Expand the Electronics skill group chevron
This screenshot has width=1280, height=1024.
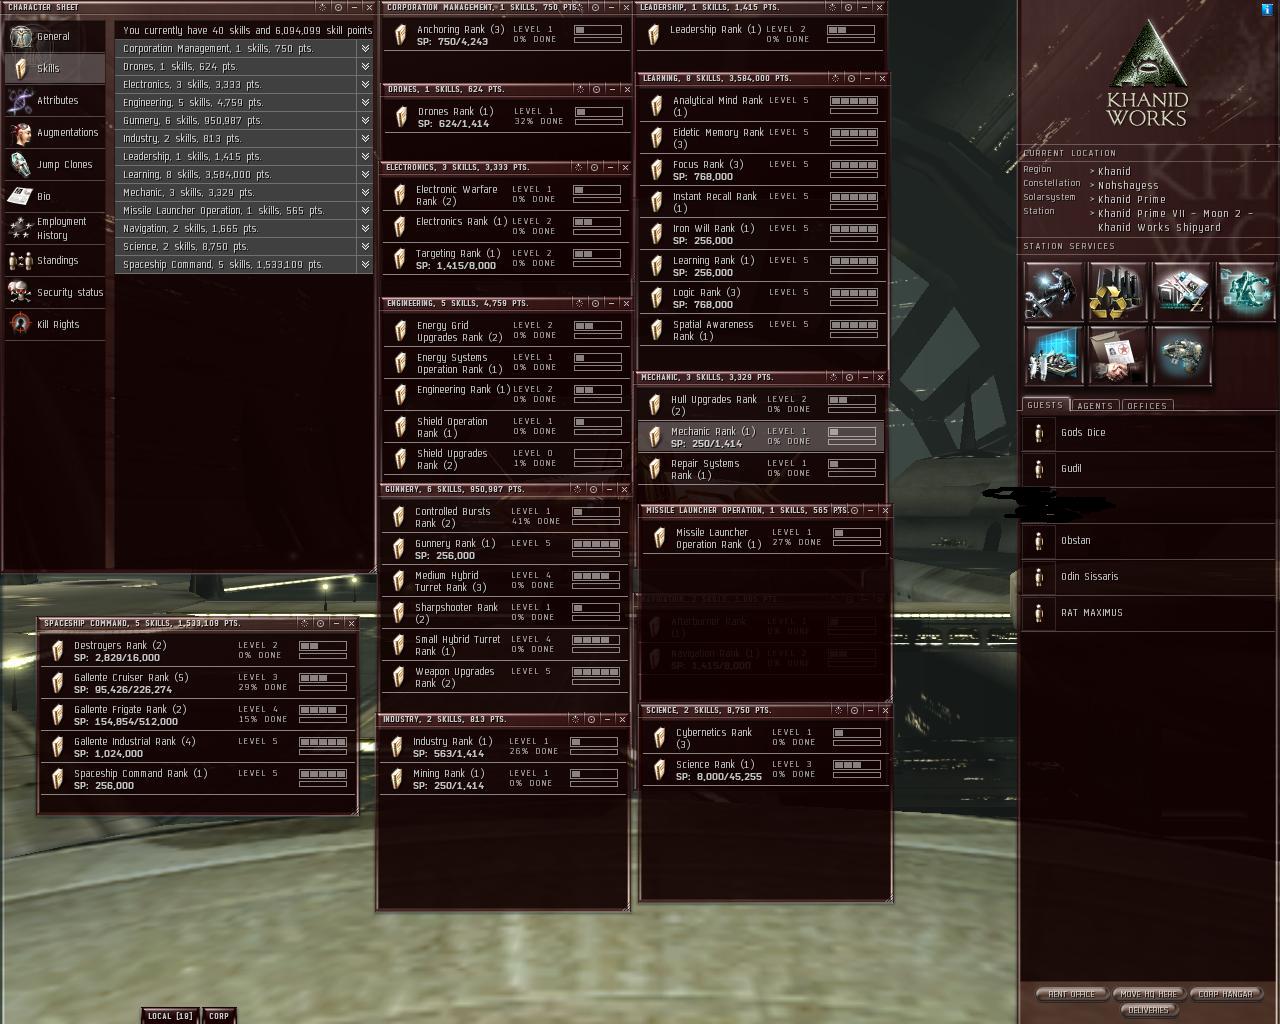click(x=365, y=84)
